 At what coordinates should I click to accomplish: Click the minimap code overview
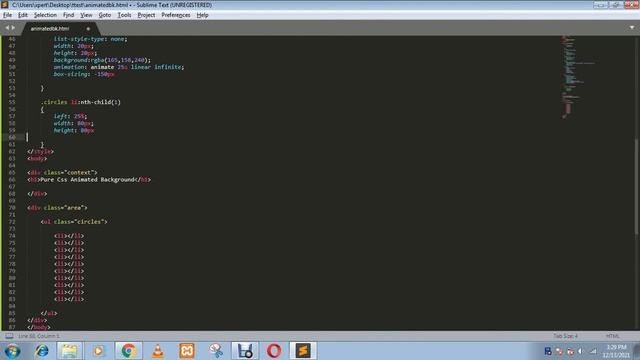coord(578,77)
